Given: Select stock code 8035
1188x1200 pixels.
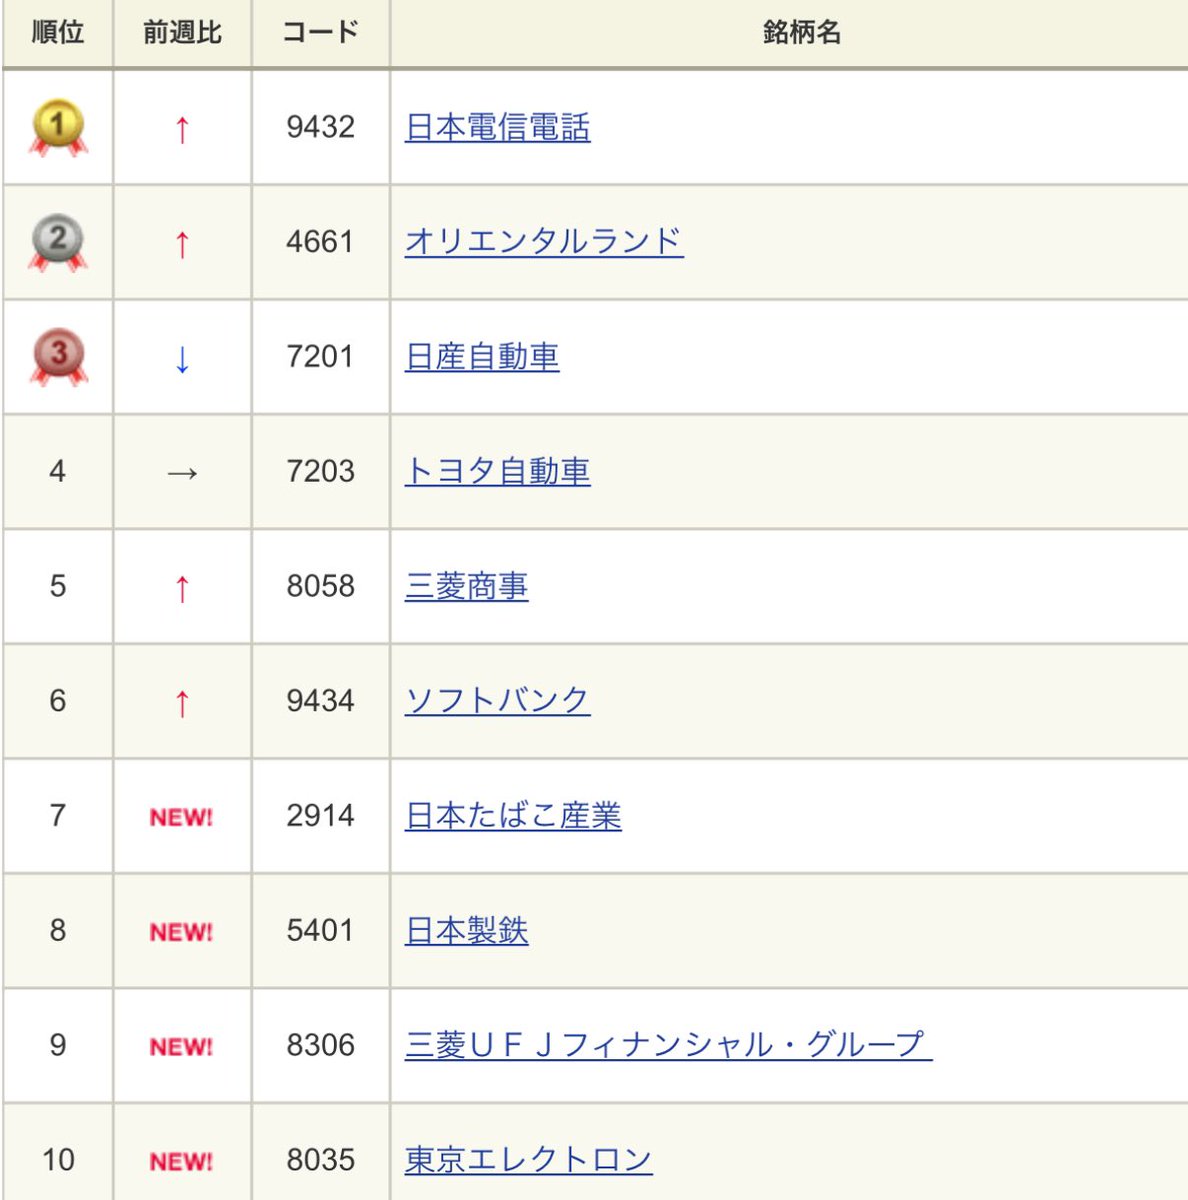Looking at the screenshot, I should [x=320, y=1160].
